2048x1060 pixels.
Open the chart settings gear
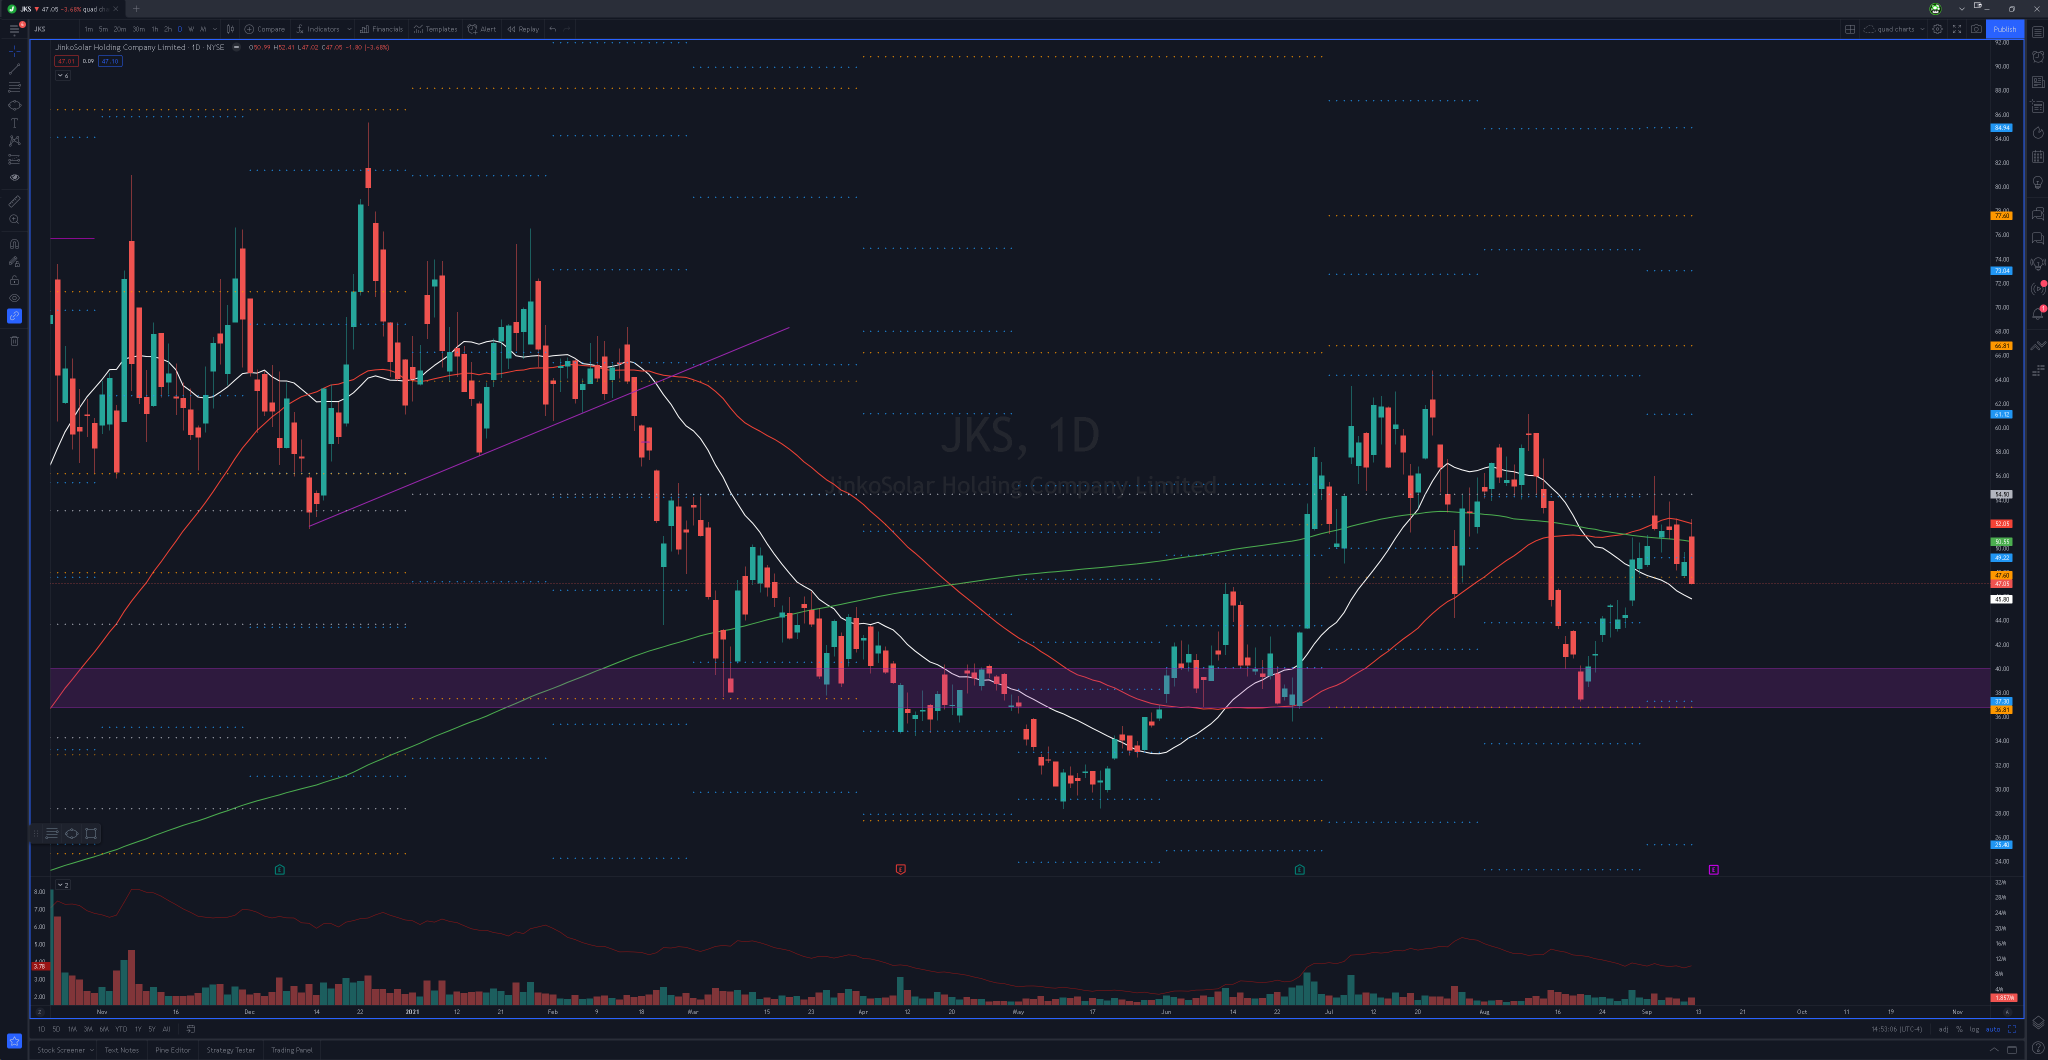[x=1937, y=29]
